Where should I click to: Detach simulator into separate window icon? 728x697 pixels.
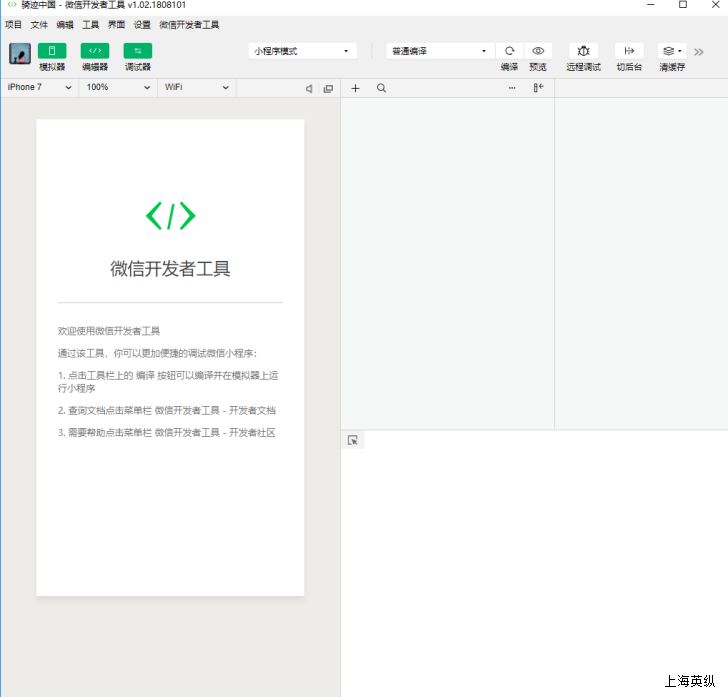[328, 89]
